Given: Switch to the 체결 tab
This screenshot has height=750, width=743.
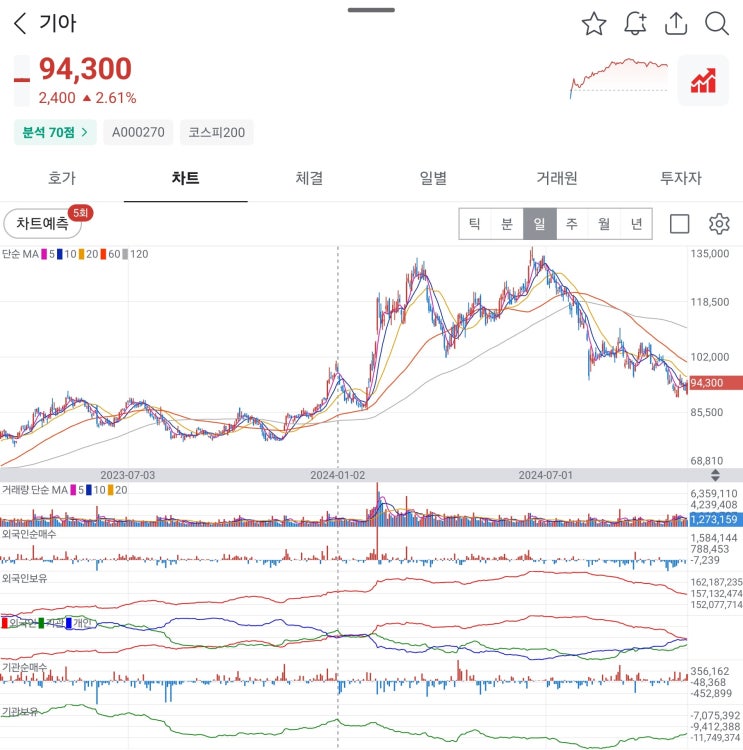Looking at the screenshot, I should click(309, 178).
